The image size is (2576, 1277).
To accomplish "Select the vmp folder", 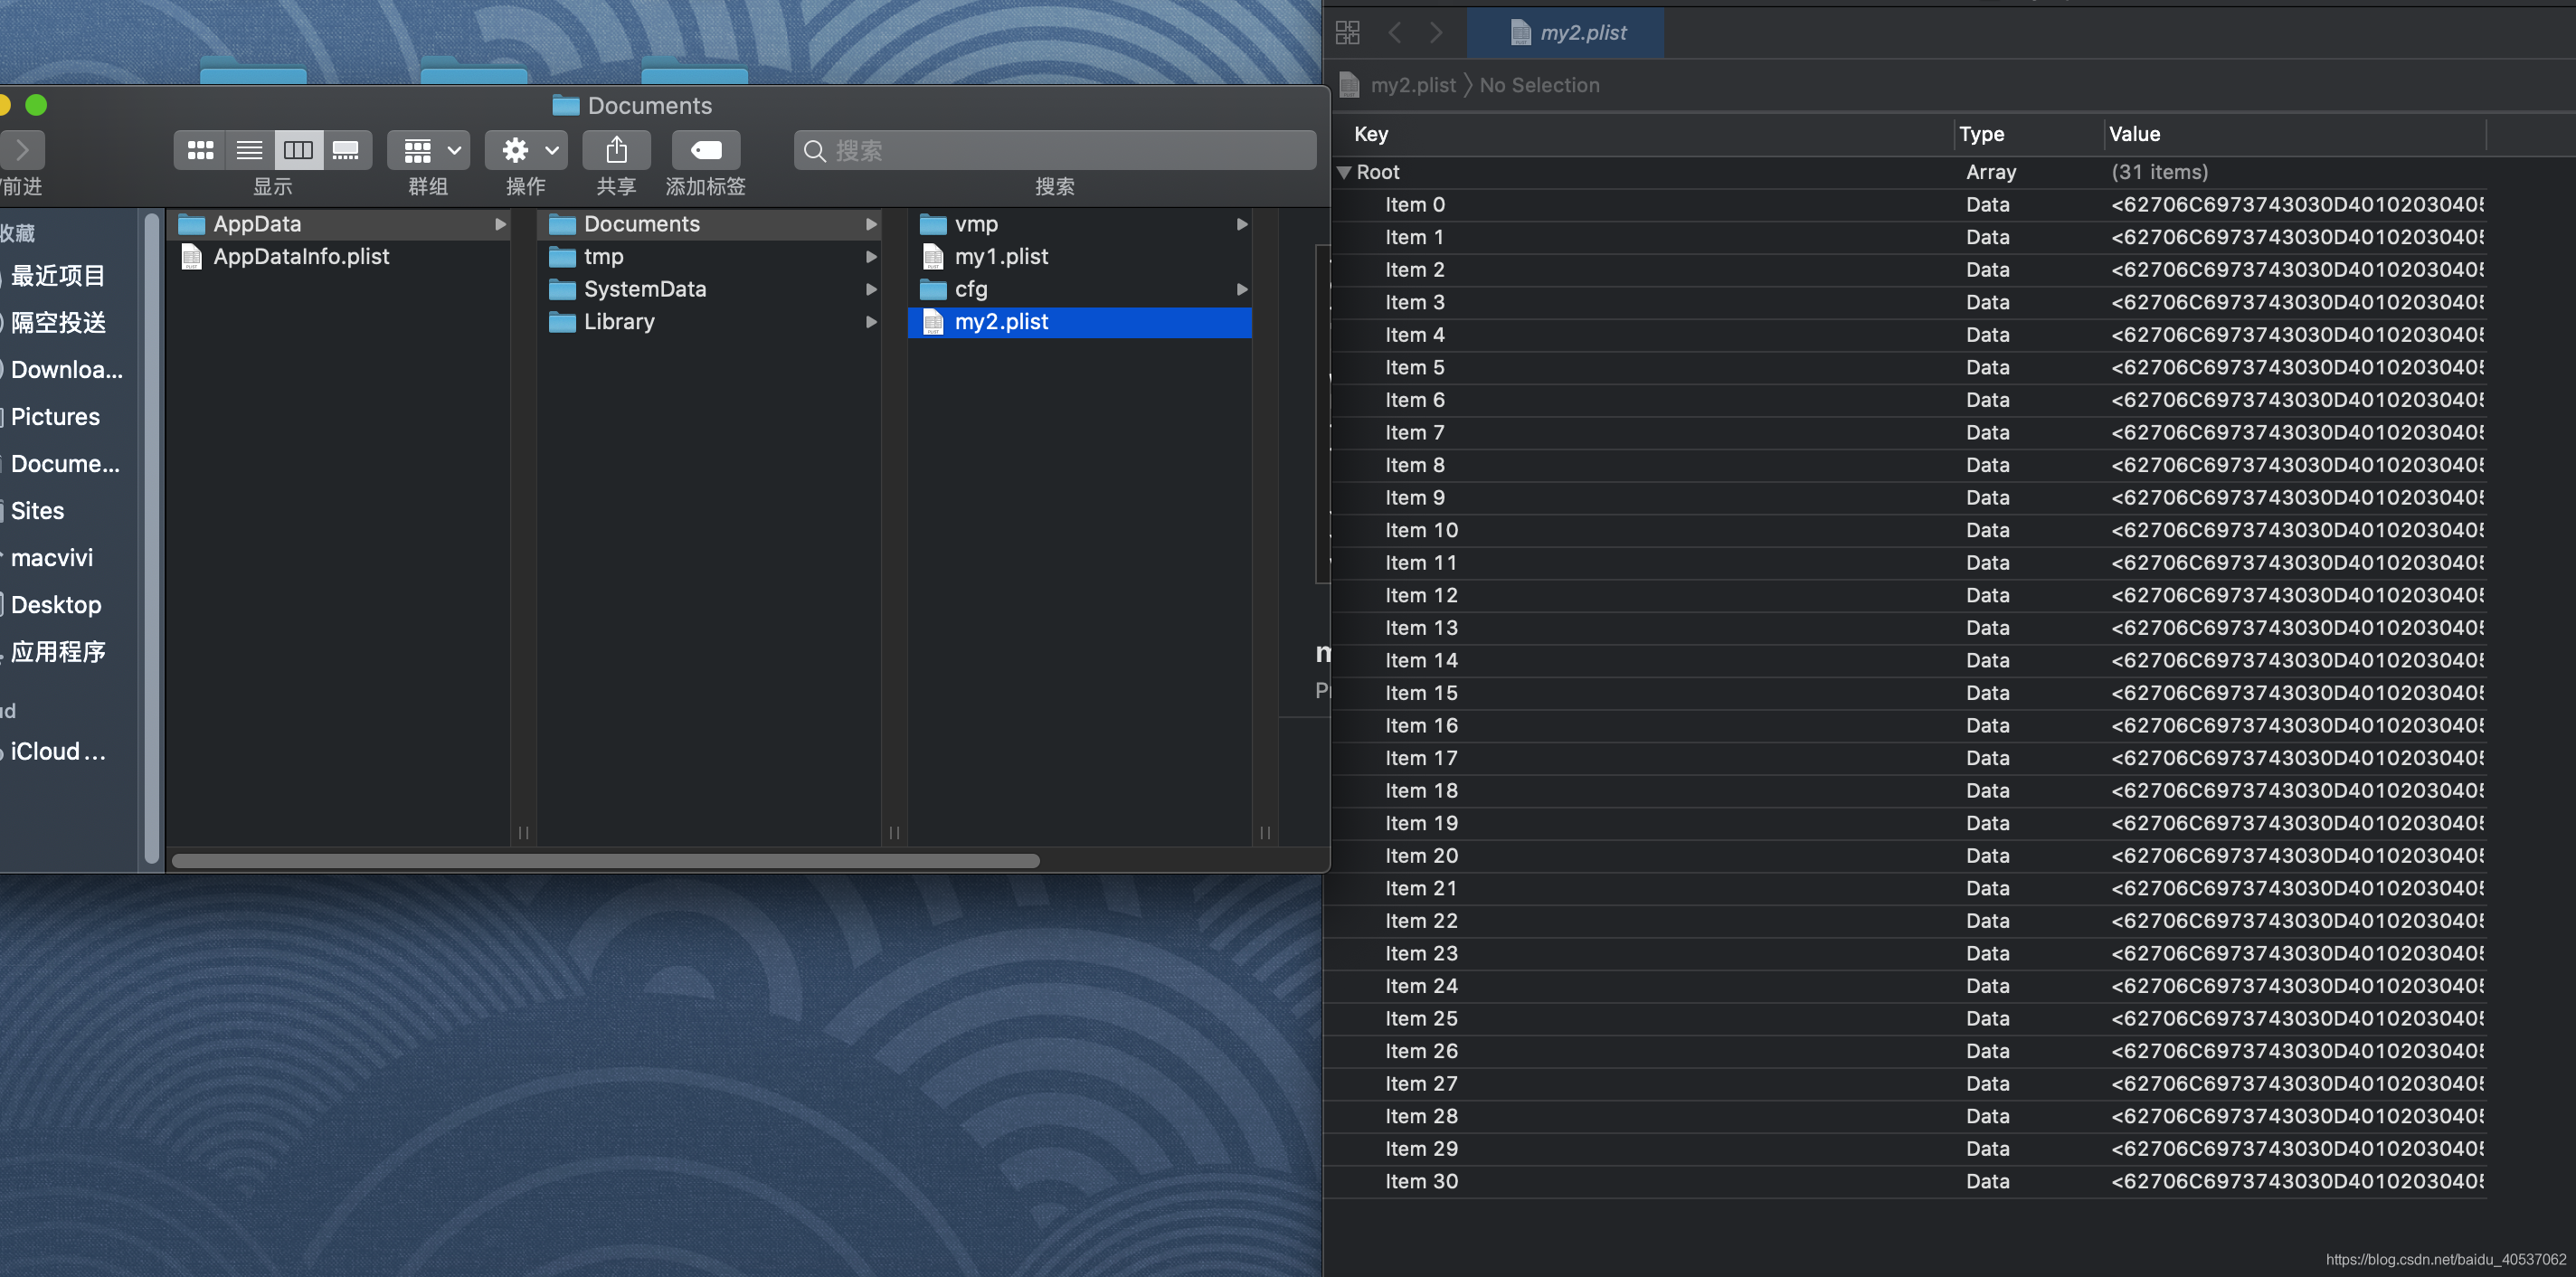I will [1080, 224].
